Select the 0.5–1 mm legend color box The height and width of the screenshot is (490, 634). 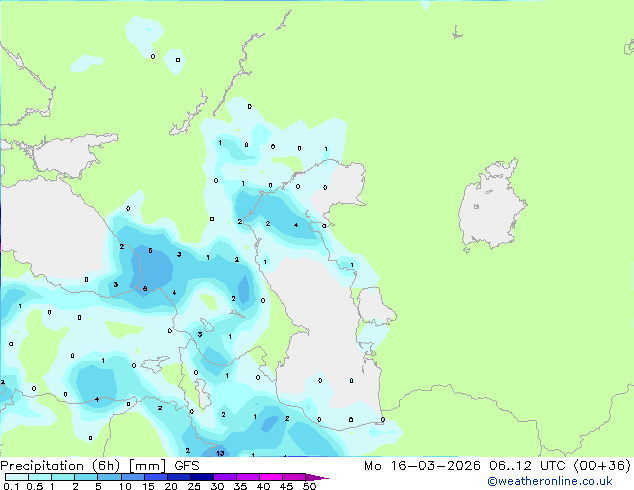click(40, 477)
